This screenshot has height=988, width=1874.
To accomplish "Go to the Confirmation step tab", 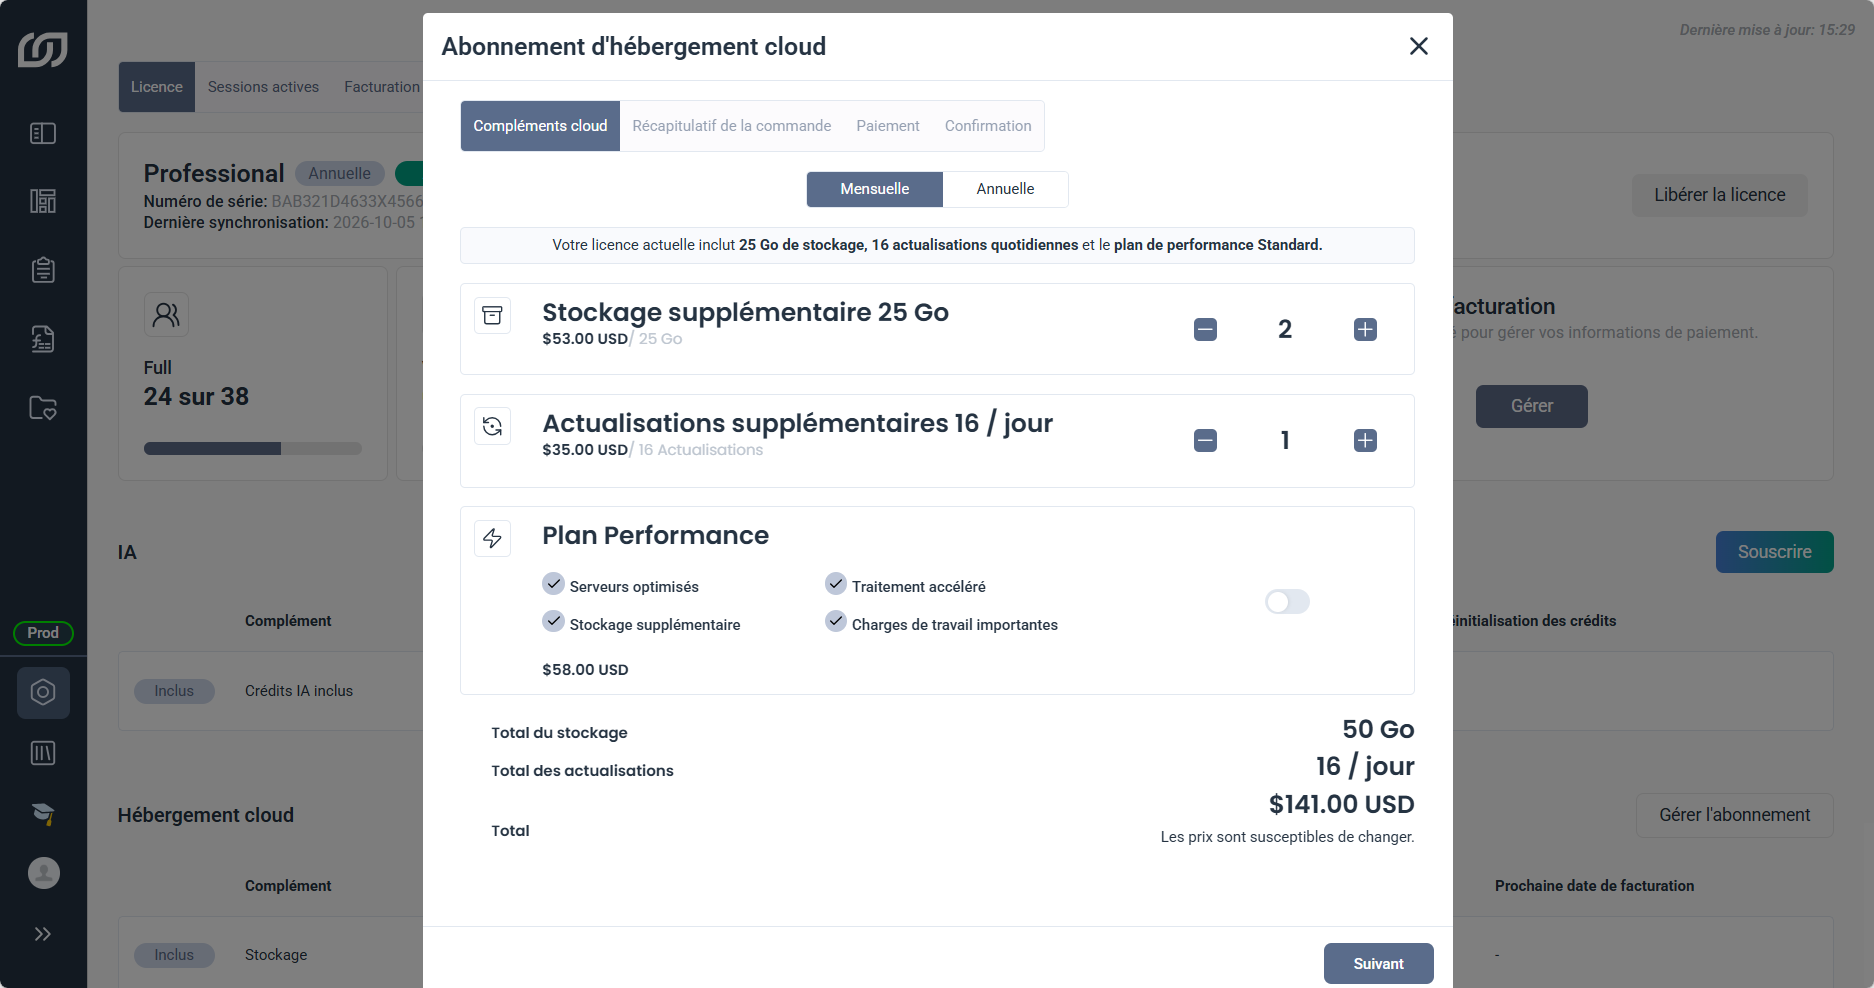I will [987, 126].
